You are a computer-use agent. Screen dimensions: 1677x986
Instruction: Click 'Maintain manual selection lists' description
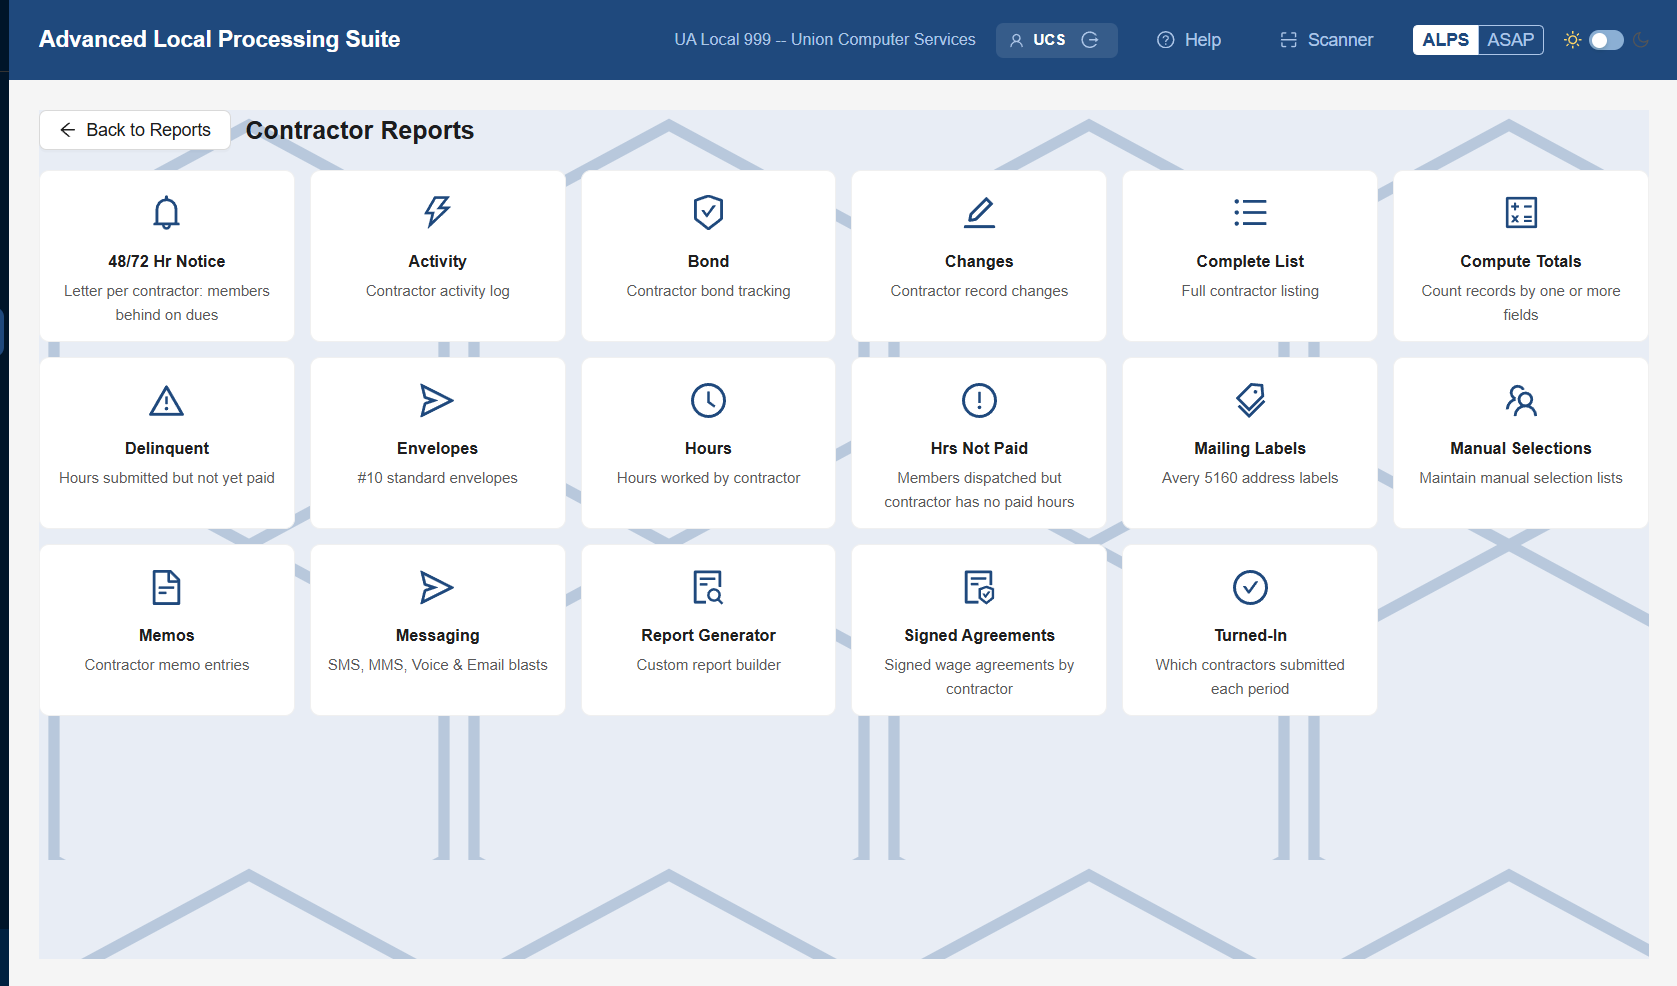pos(1520,478)
